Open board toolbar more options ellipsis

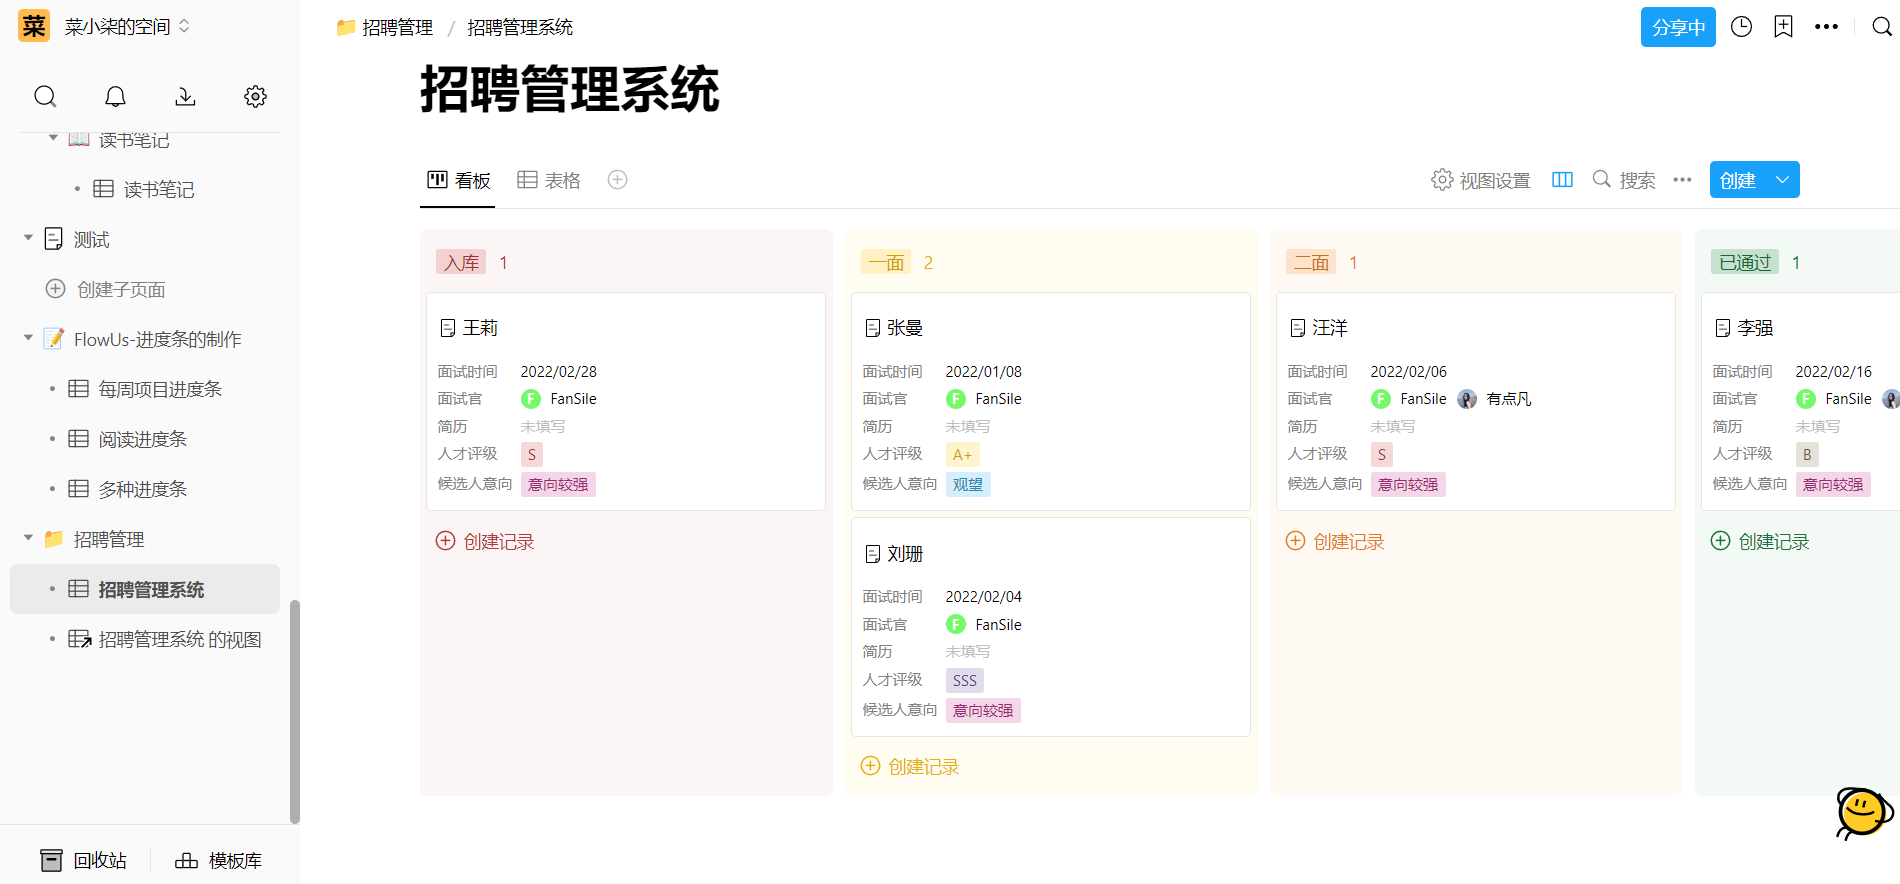[x=1682, y=180]
